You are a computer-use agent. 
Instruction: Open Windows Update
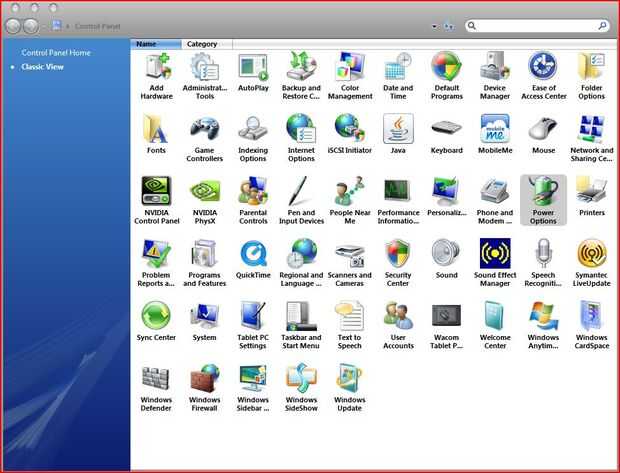[x=350, y=388]
